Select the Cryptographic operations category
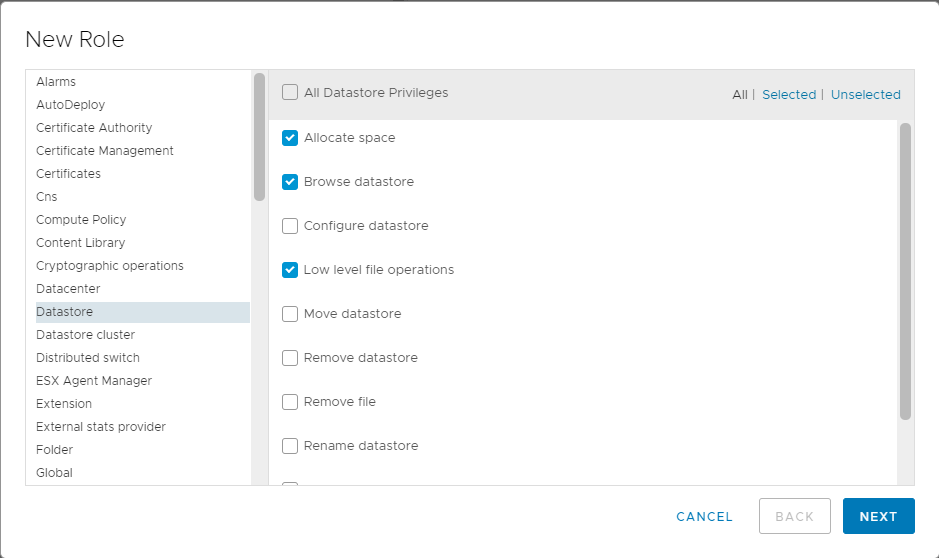 [109, 266]
